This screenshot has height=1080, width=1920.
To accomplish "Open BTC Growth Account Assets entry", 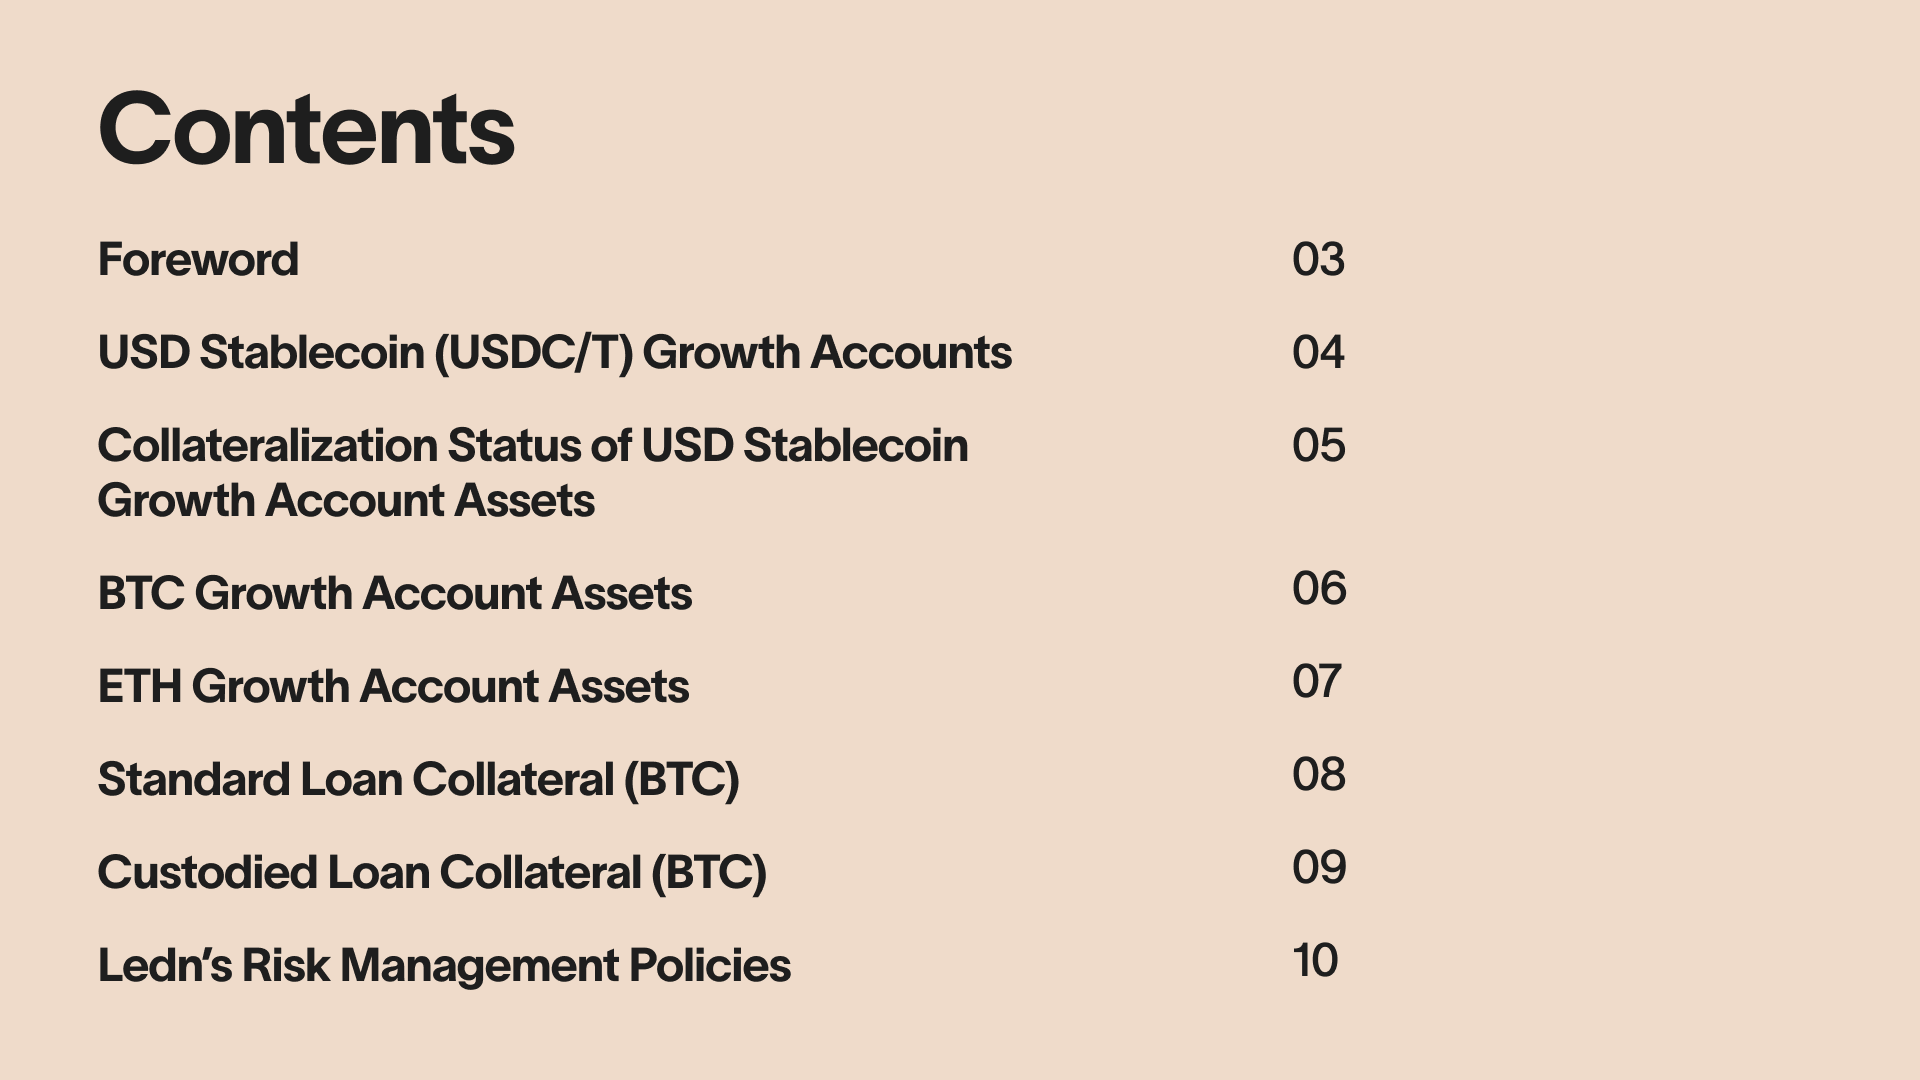I will coord(395,594).
